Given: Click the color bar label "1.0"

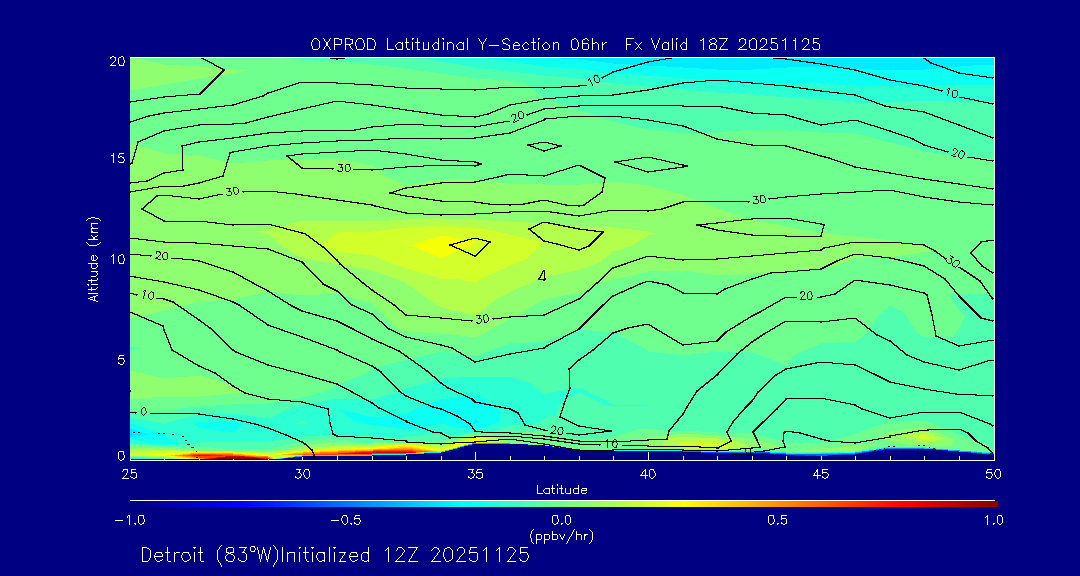Looking at the screenshot, I should (993, 520).
